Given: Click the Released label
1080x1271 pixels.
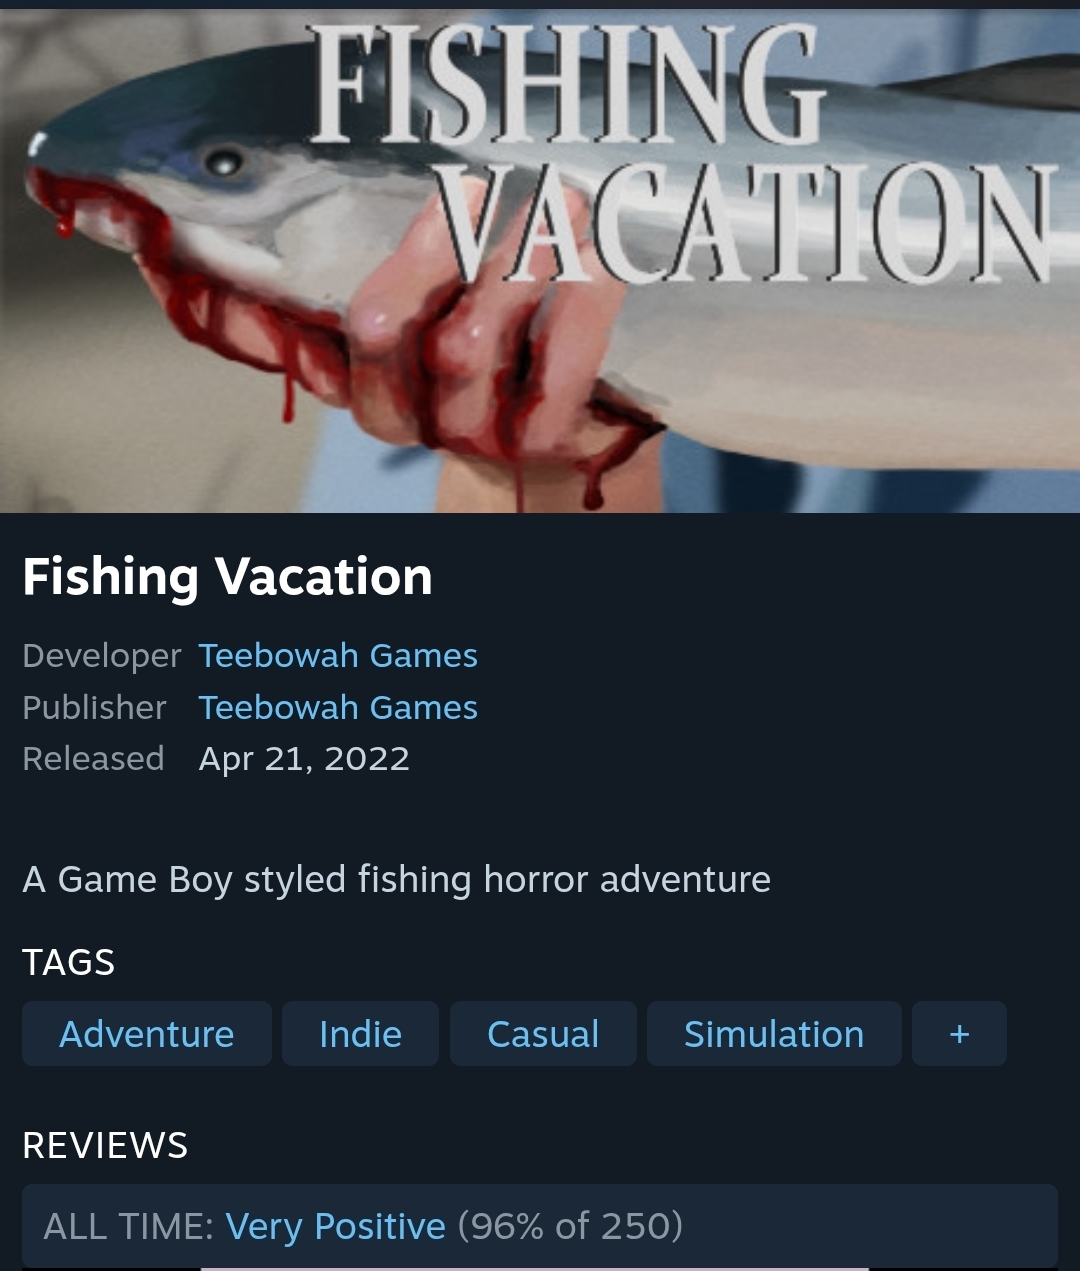Looking at the screenshot, I should (93, 759).
